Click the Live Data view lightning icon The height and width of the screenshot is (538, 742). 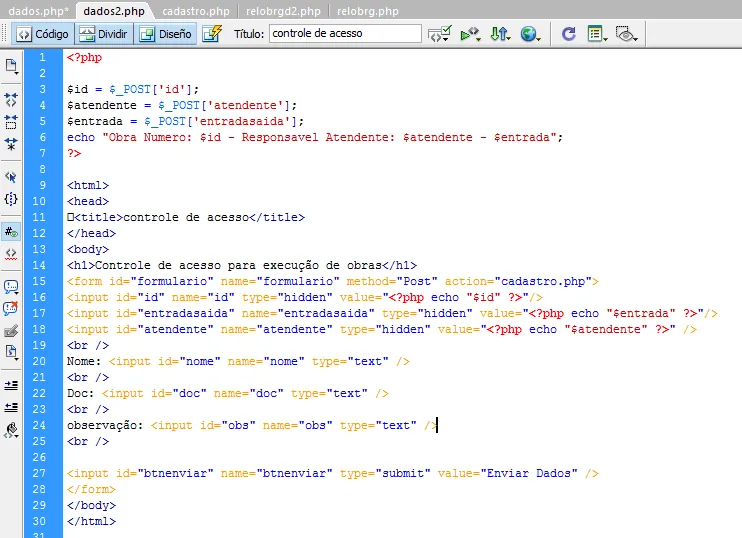(x=211, y=34)
